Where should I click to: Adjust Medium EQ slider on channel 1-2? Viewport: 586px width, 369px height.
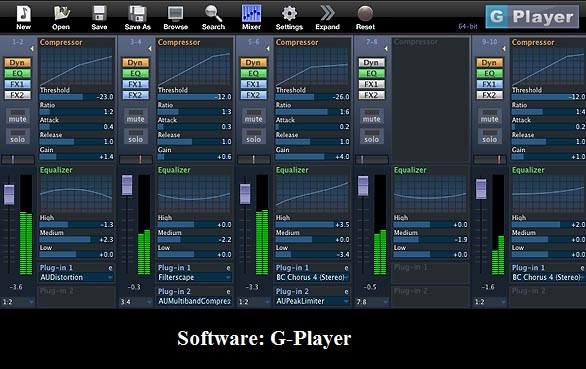(77, 240)
